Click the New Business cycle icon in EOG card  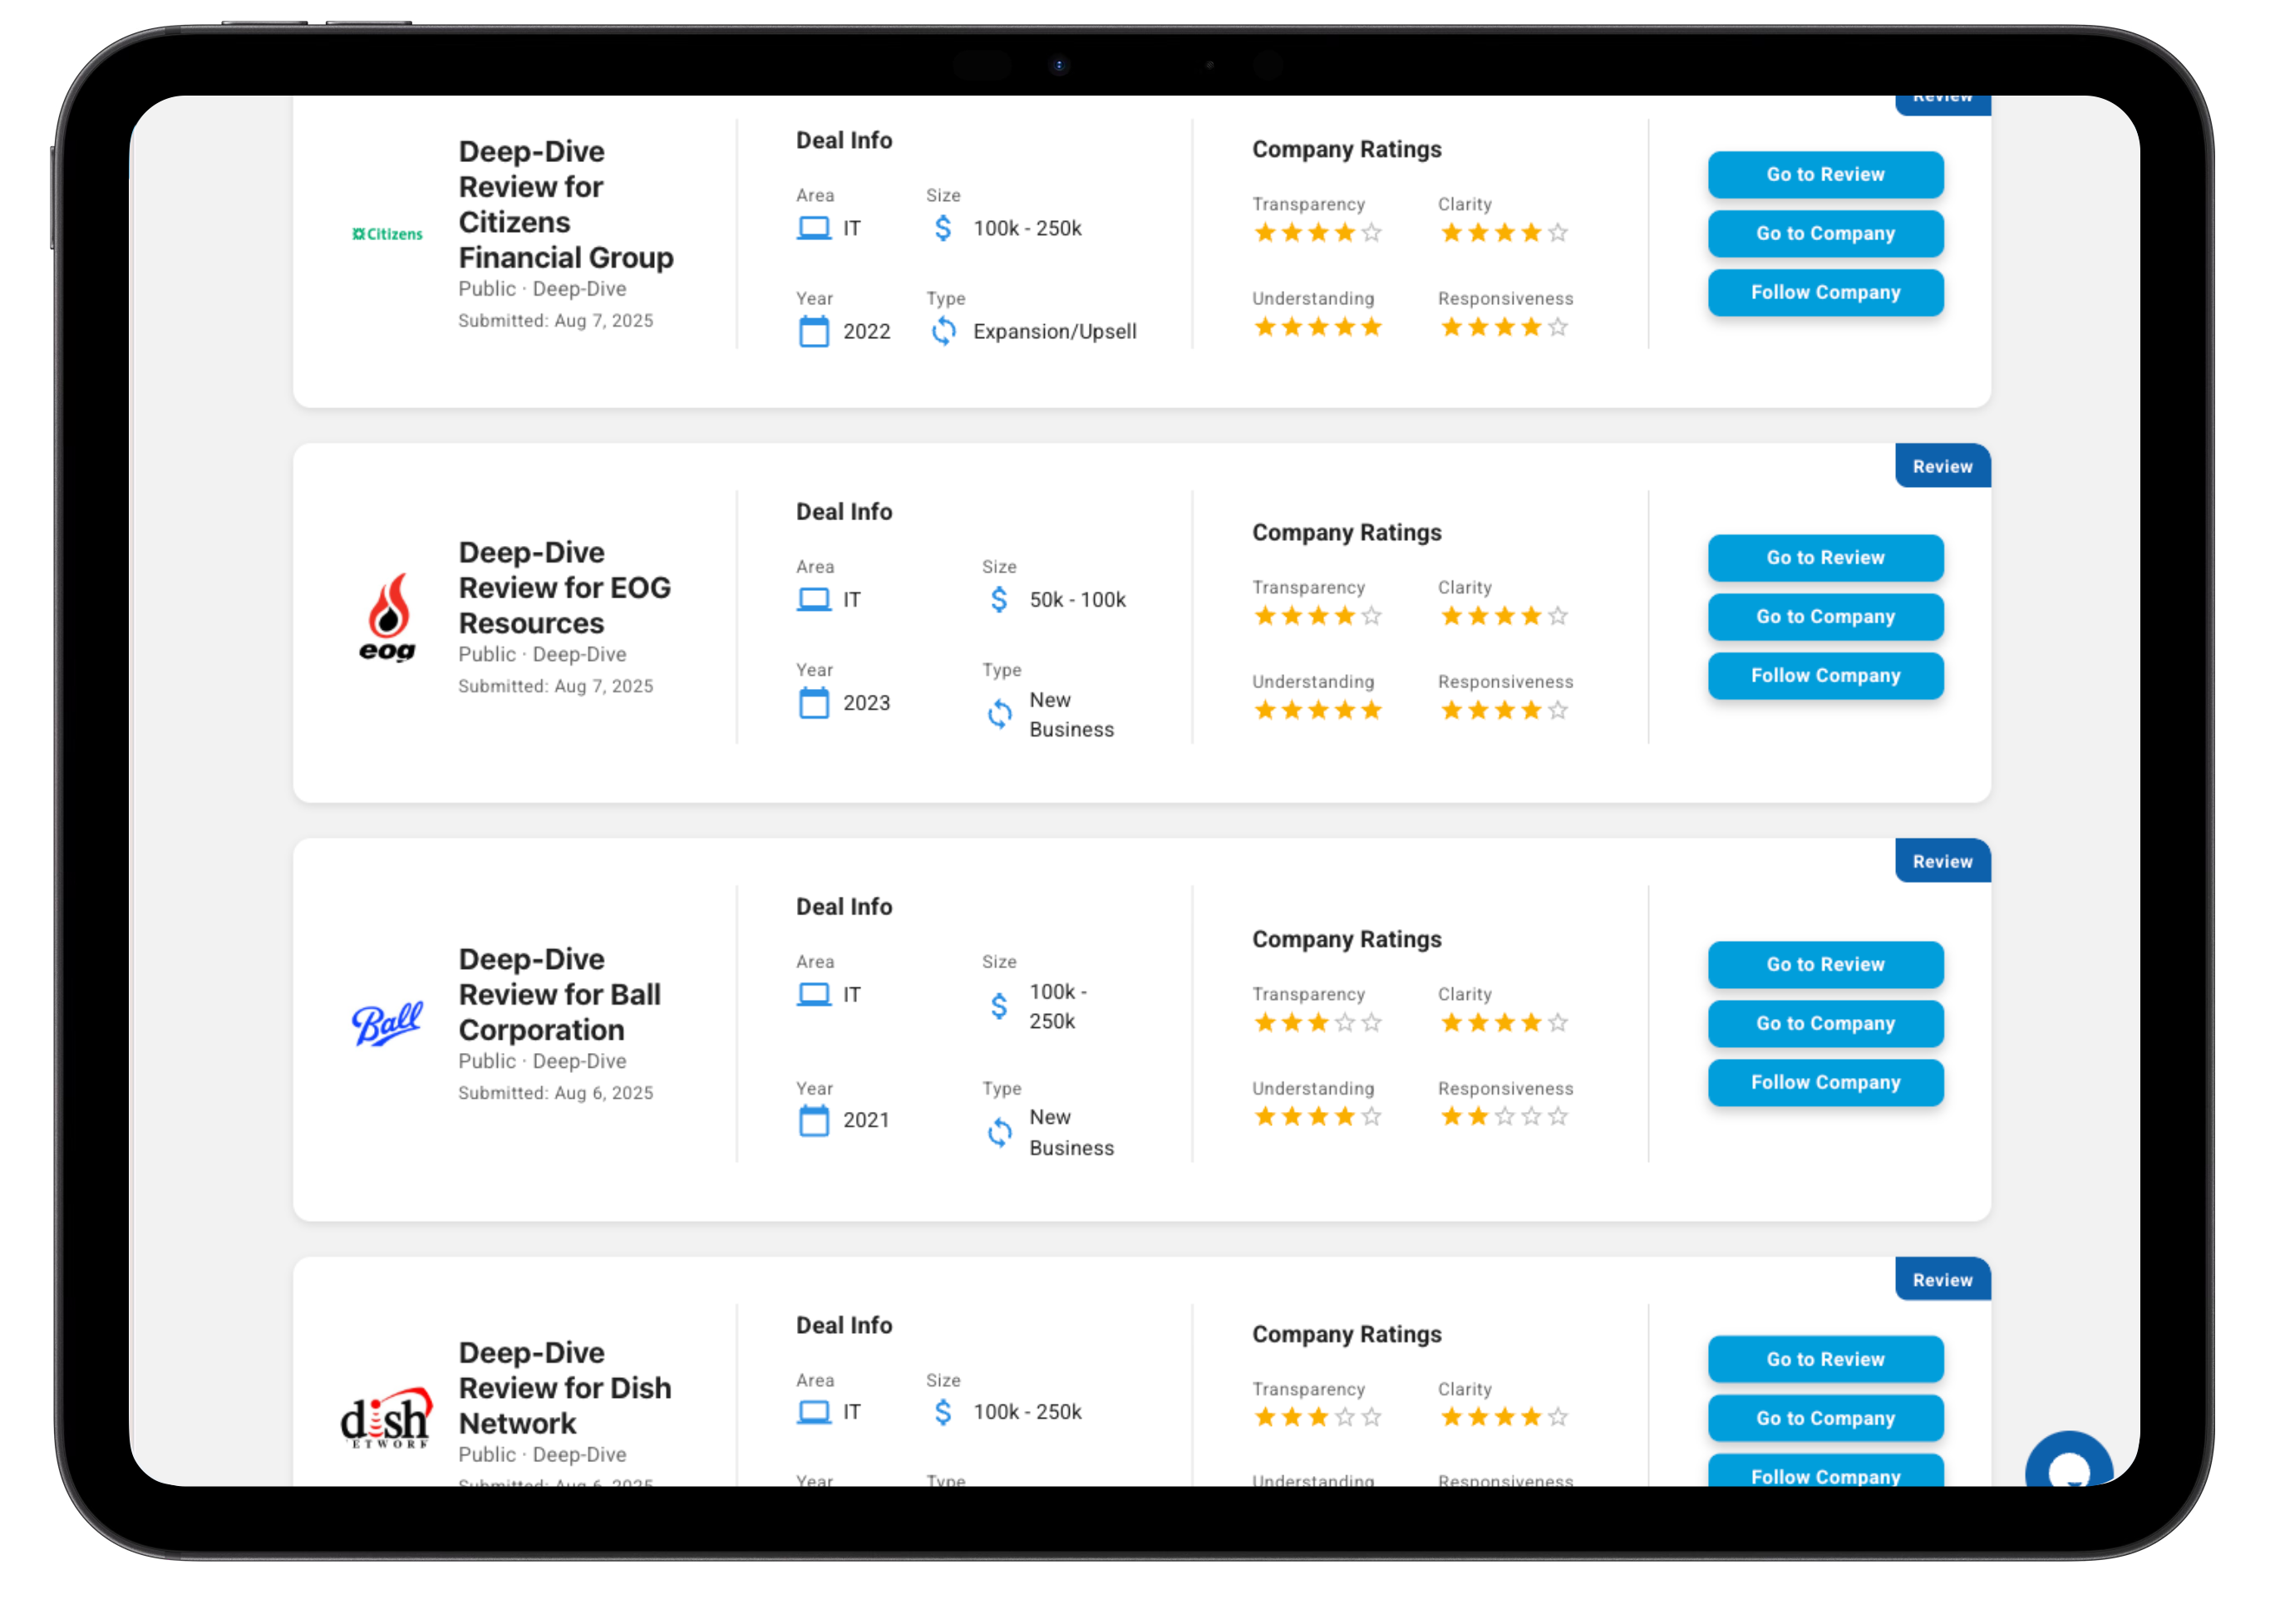click(x=999, y=715)
